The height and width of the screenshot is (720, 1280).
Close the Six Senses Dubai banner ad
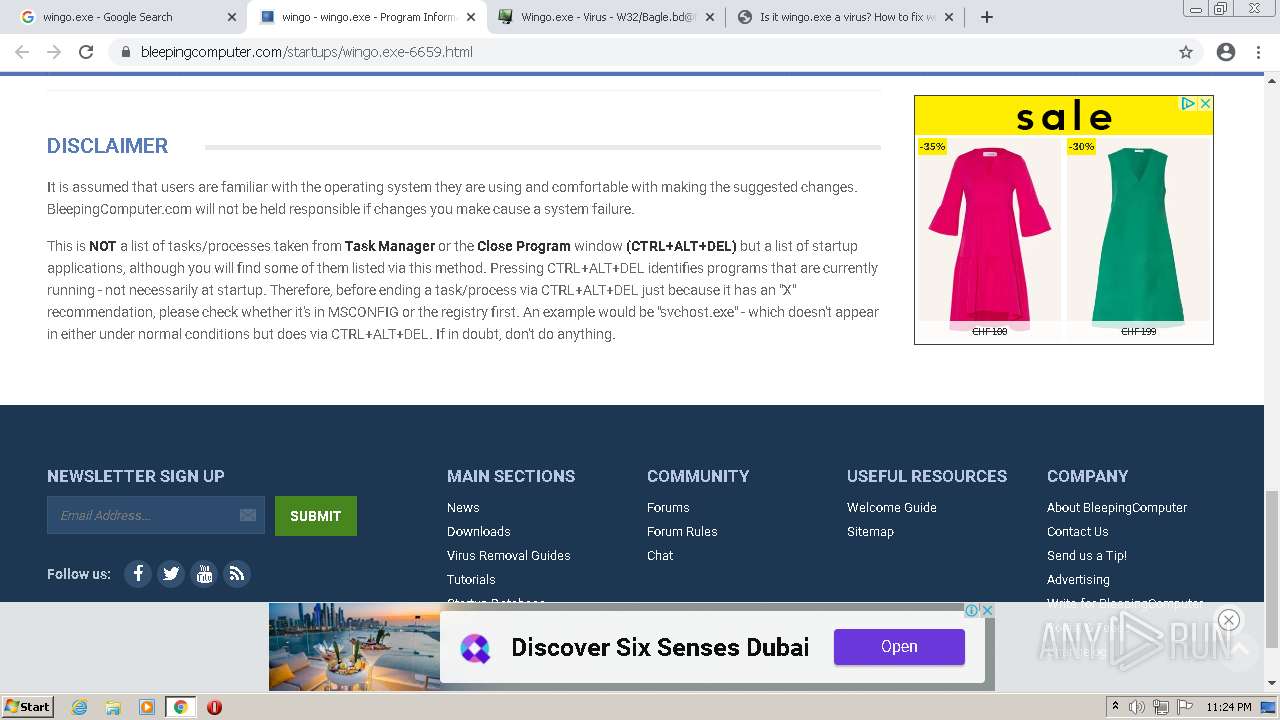(x=987, y=610)
